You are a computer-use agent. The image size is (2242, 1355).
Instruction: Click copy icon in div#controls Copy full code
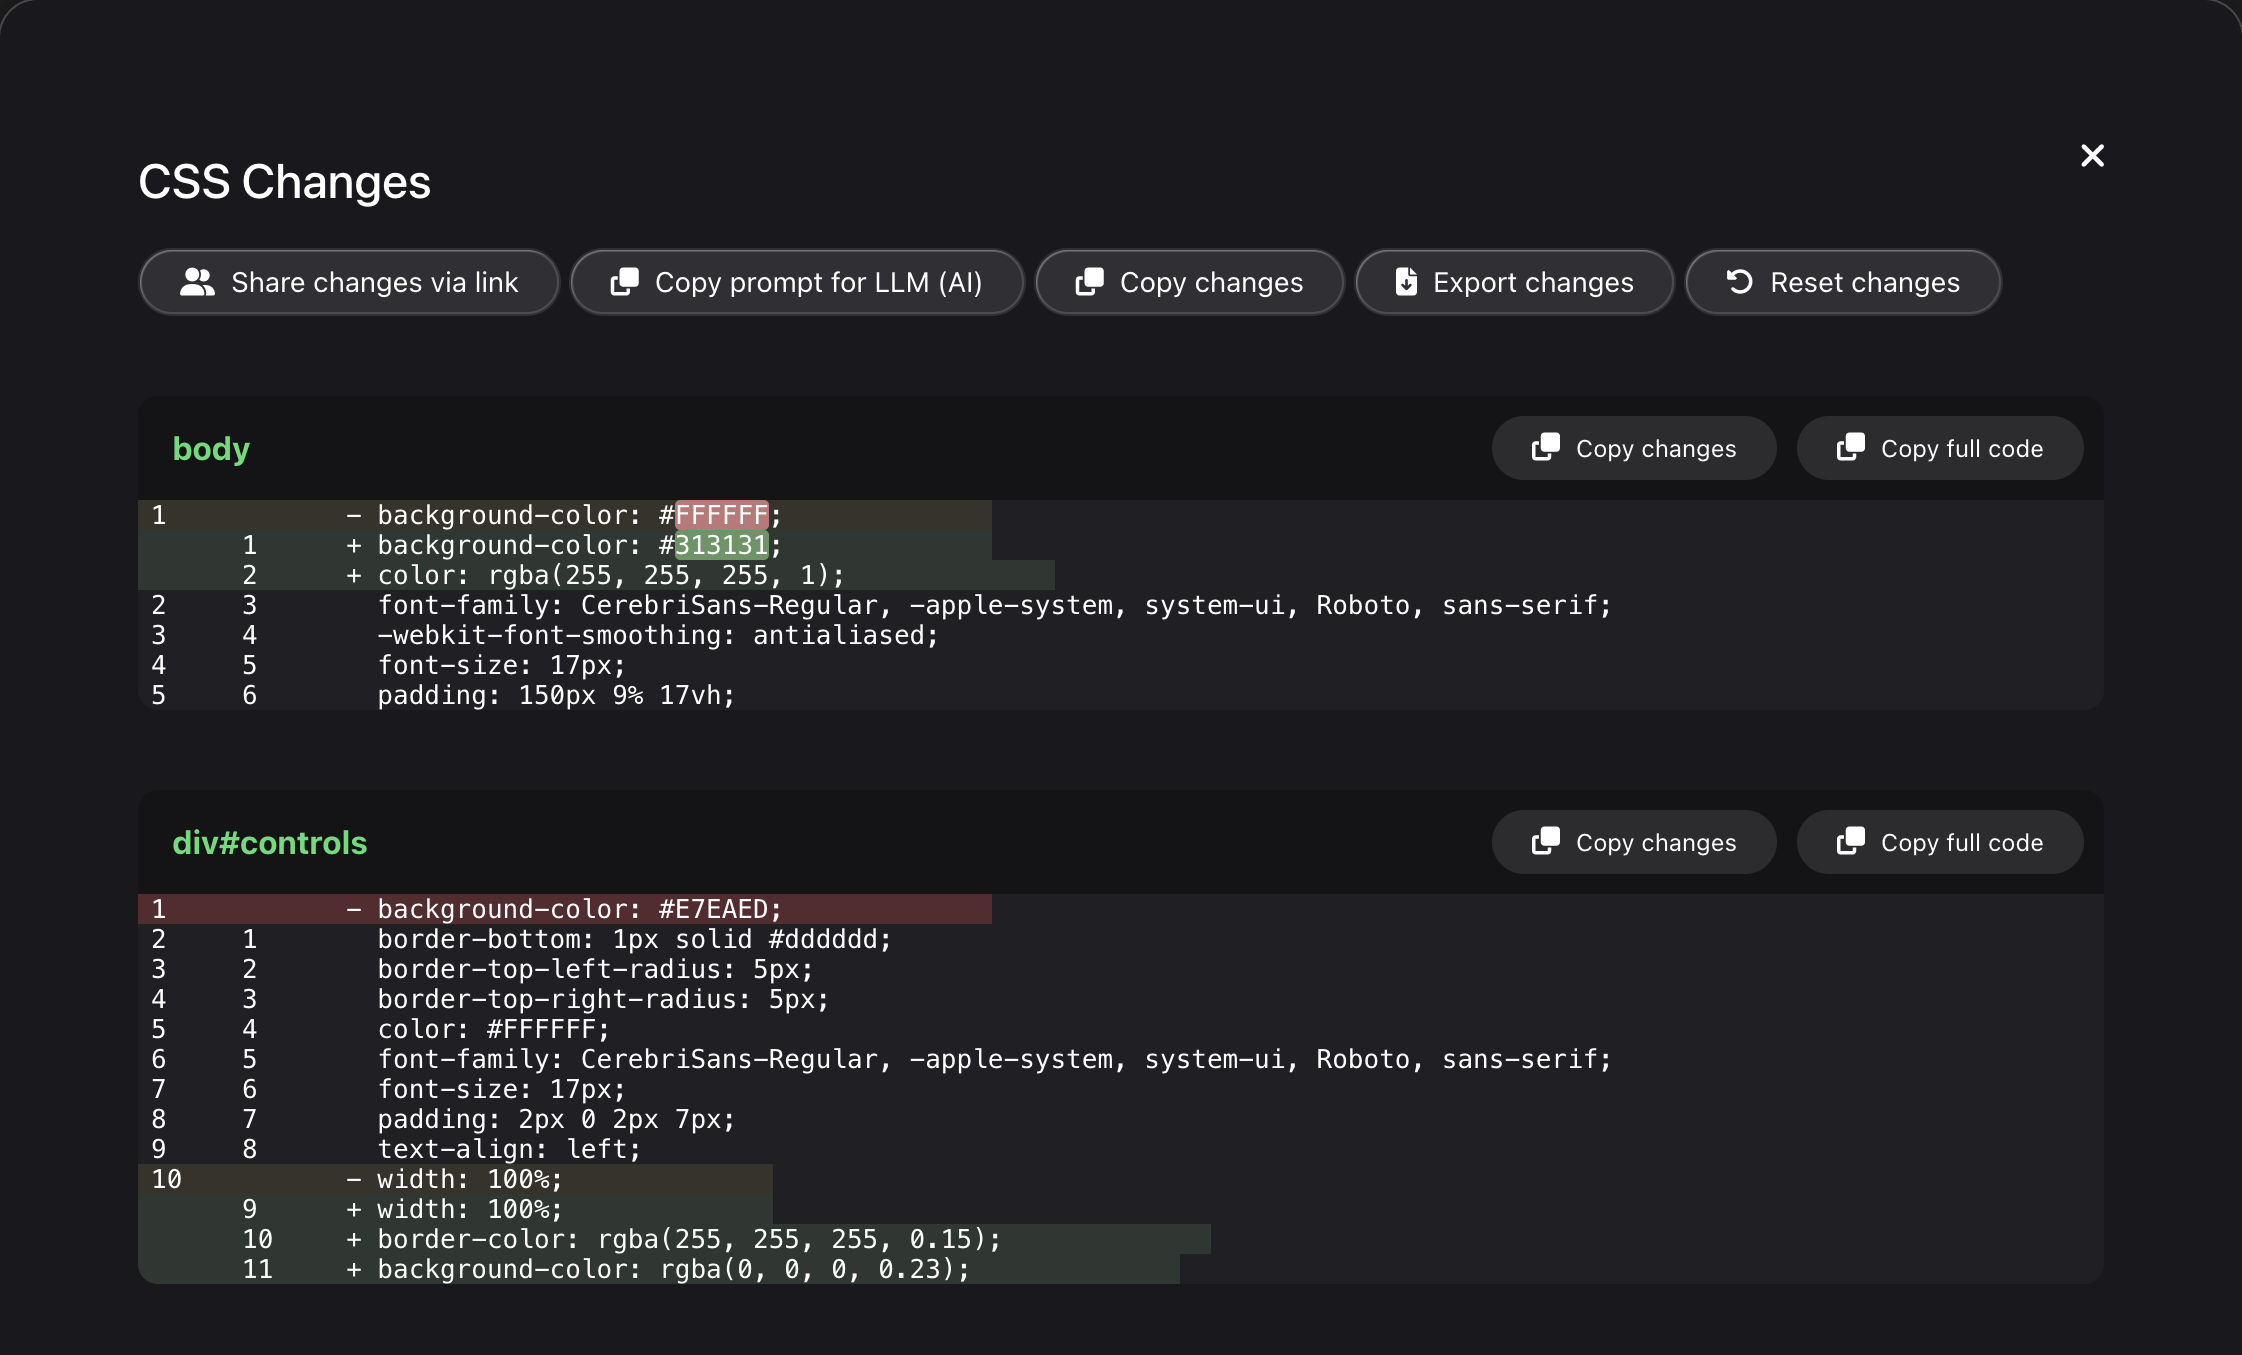(1850, 842)
